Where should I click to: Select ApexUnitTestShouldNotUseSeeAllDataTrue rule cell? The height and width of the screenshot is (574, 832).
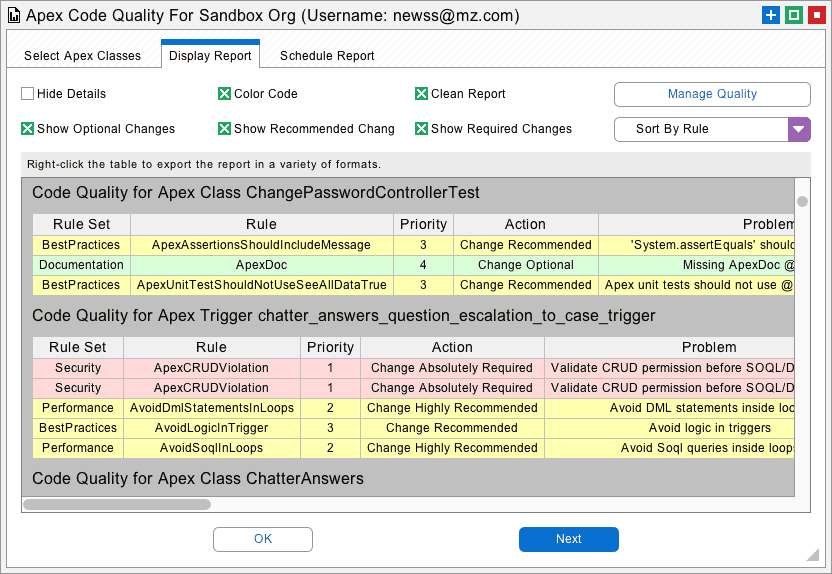262,285
